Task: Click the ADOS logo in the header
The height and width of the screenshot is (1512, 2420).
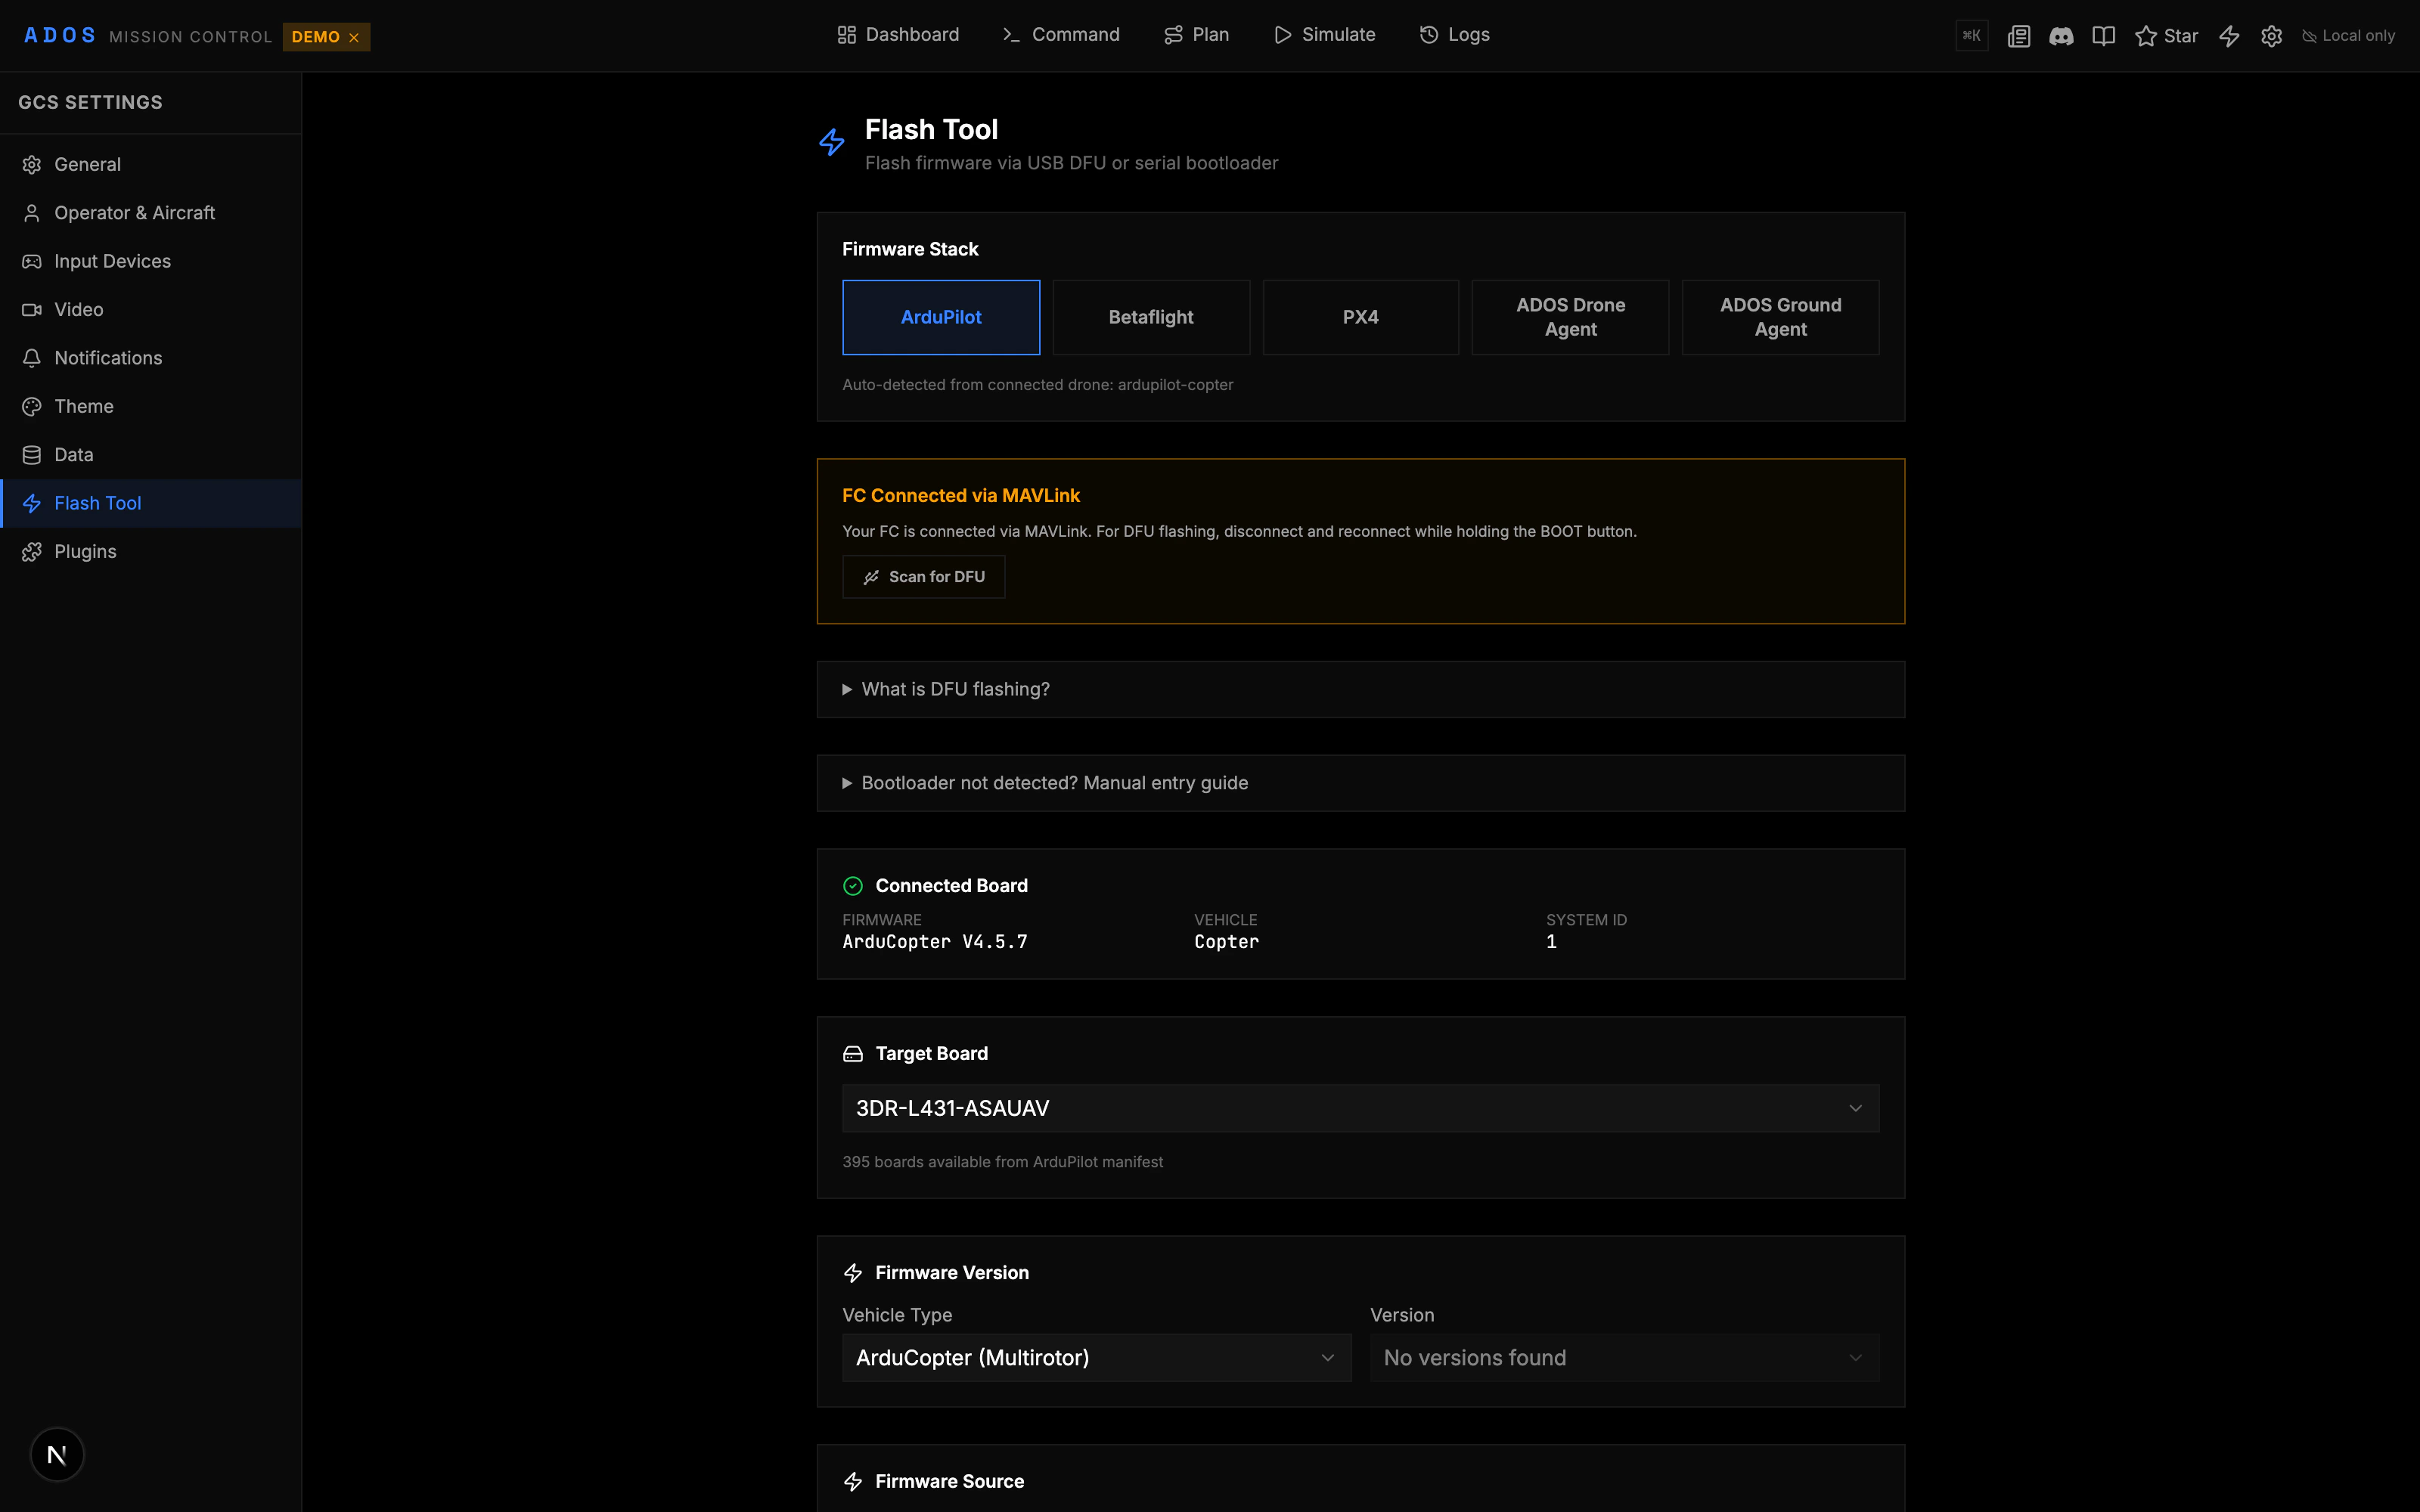Action: [60, 36]
